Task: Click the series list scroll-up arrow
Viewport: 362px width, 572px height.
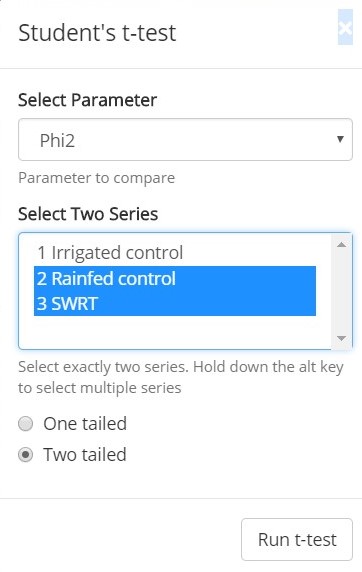Action: (x=342, y=245)
